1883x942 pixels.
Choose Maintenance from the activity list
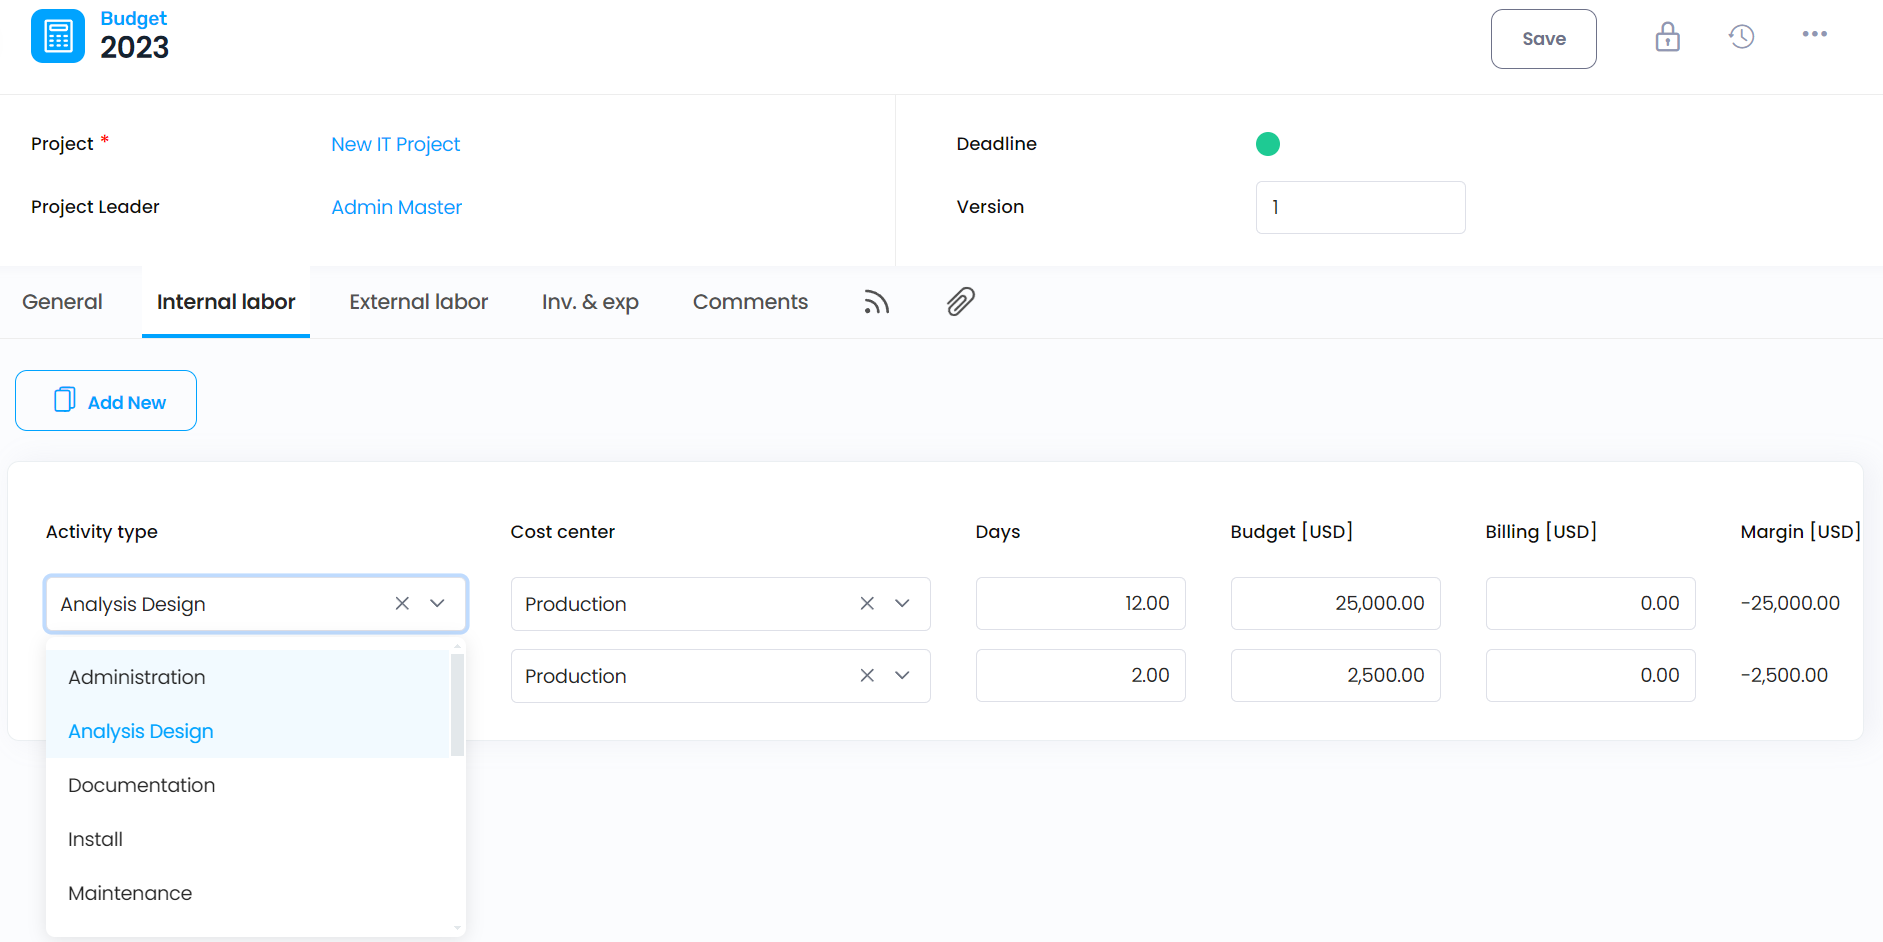249,893
